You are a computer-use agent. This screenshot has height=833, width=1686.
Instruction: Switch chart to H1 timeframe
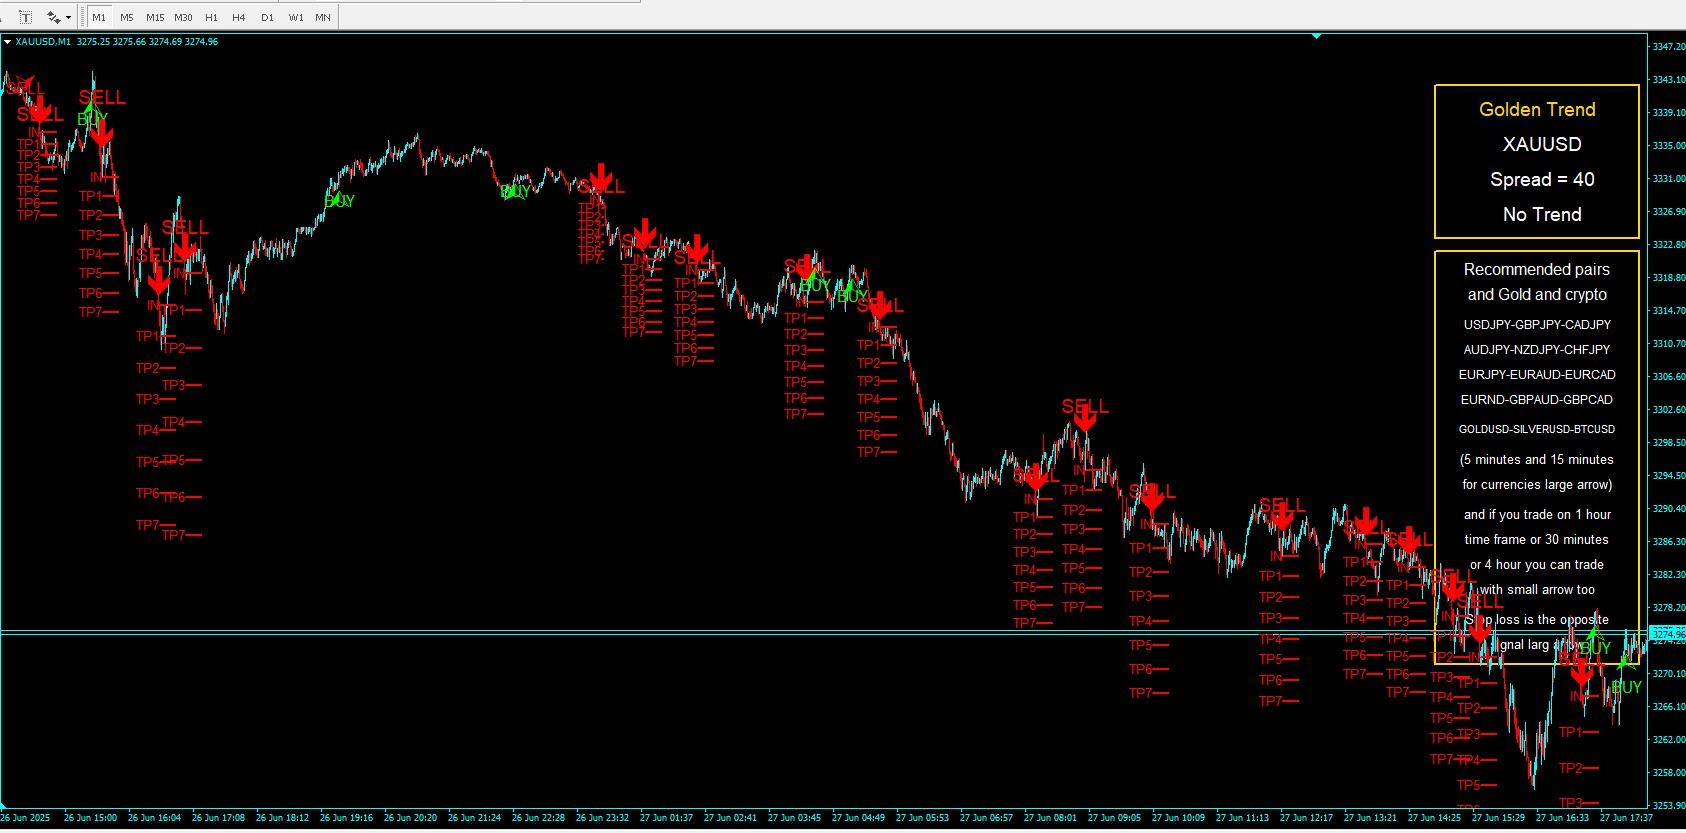pos(211,17)
